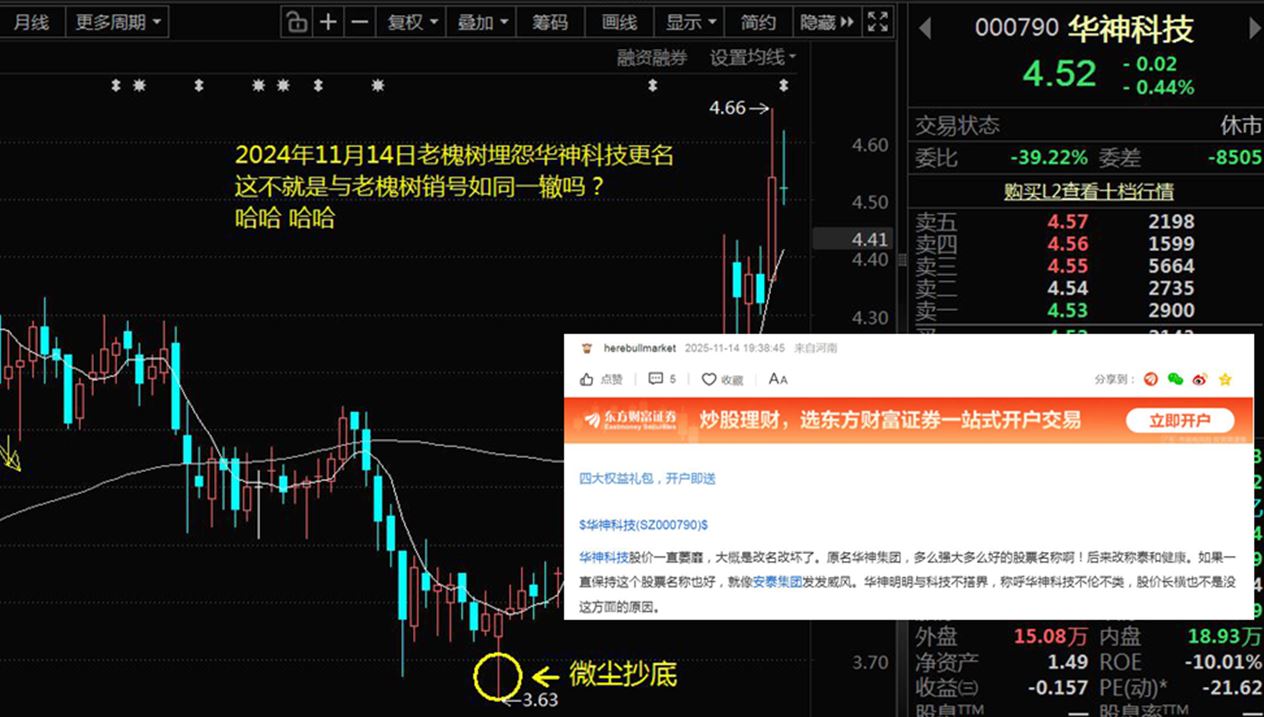Click 内盘 value 18.93万

click(1224, 637)
